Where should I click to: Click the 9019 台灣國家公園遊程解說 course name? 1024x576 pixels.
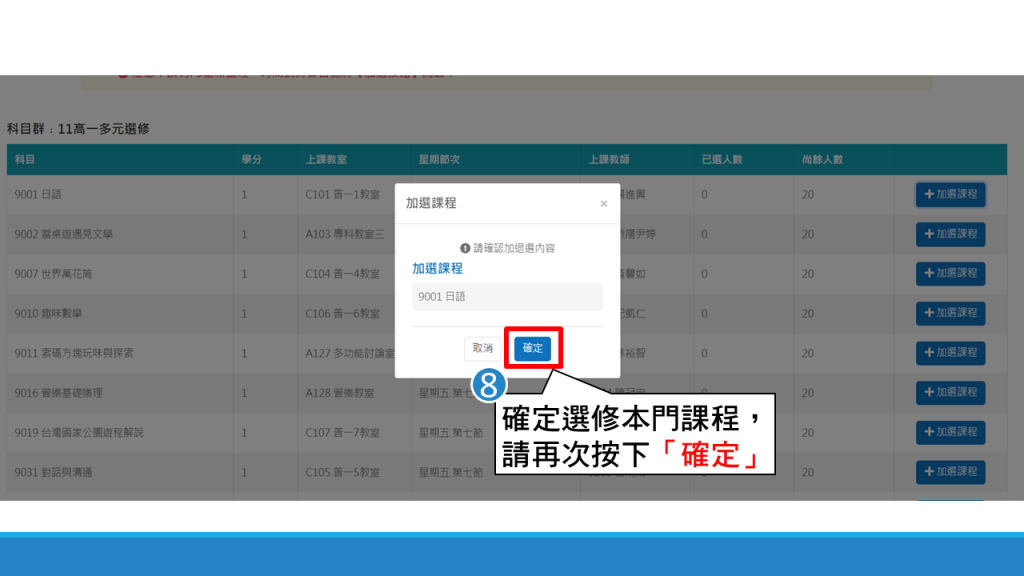tap(79, 433)
